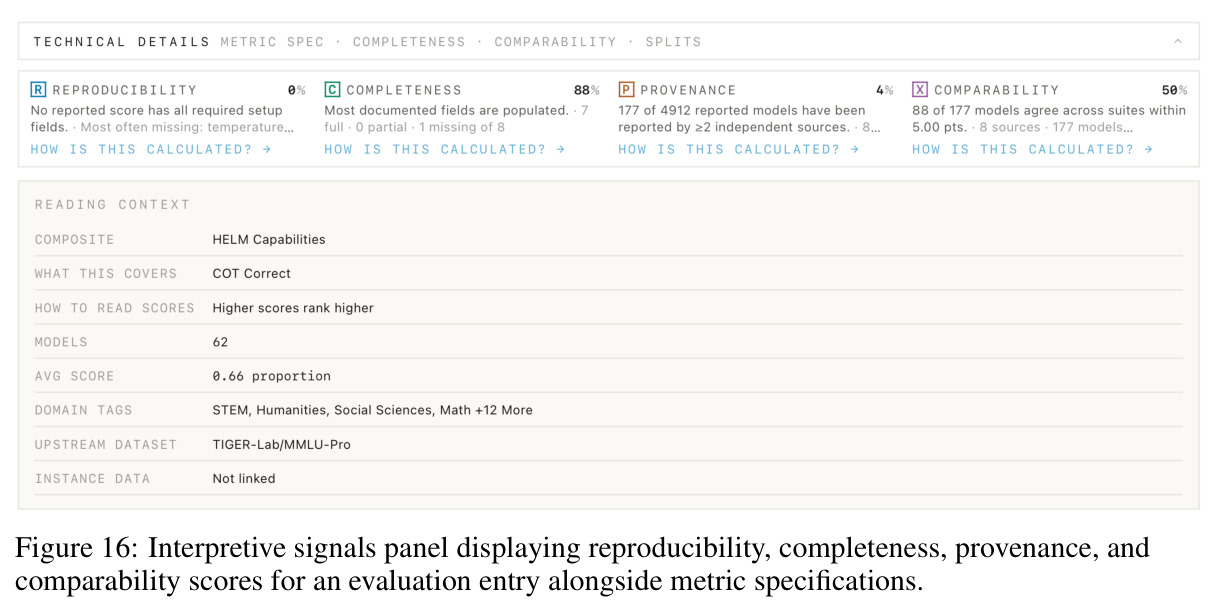Click the blue R Reproducibility icon
1217x612 pixels.
pos(38,90)
